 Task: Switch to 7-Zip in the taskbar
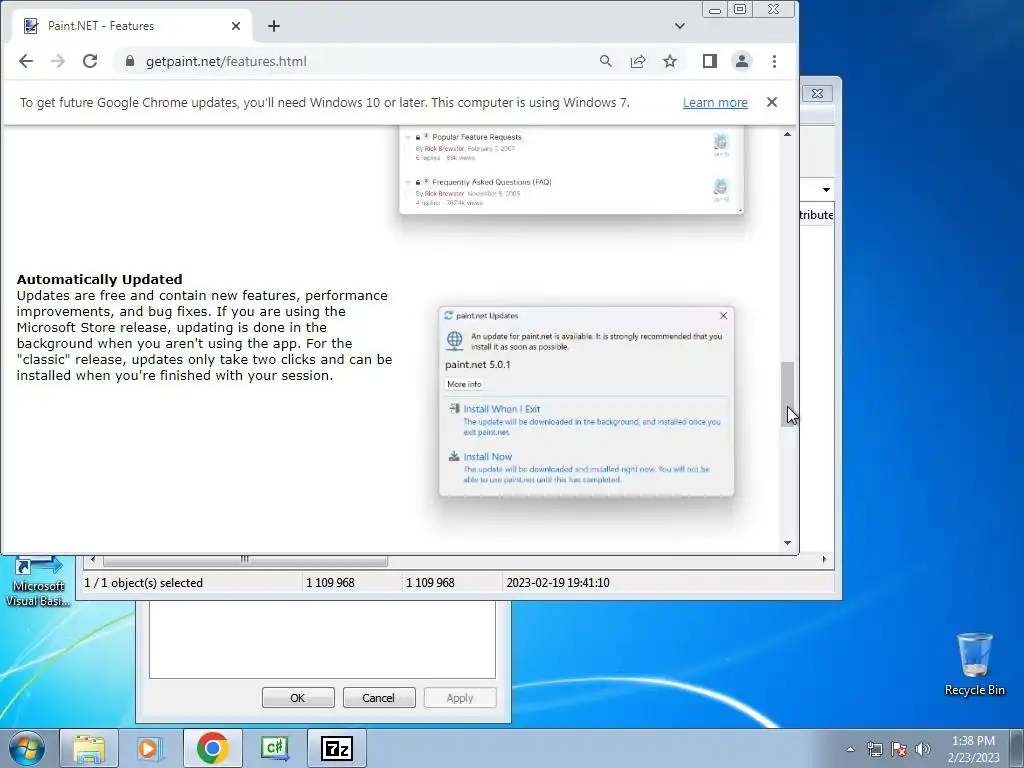pos(337,748)
